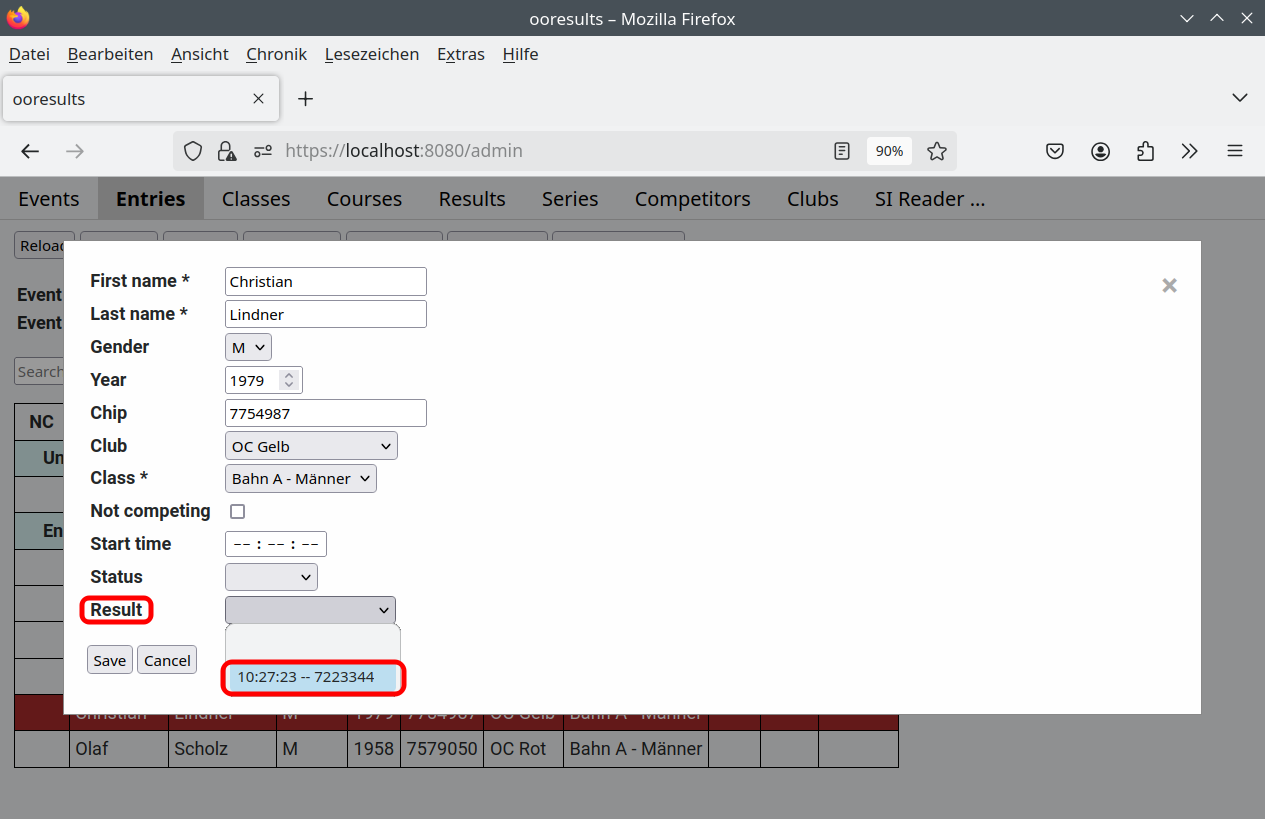Open a new tab with the plus icon

coord(306,99)
